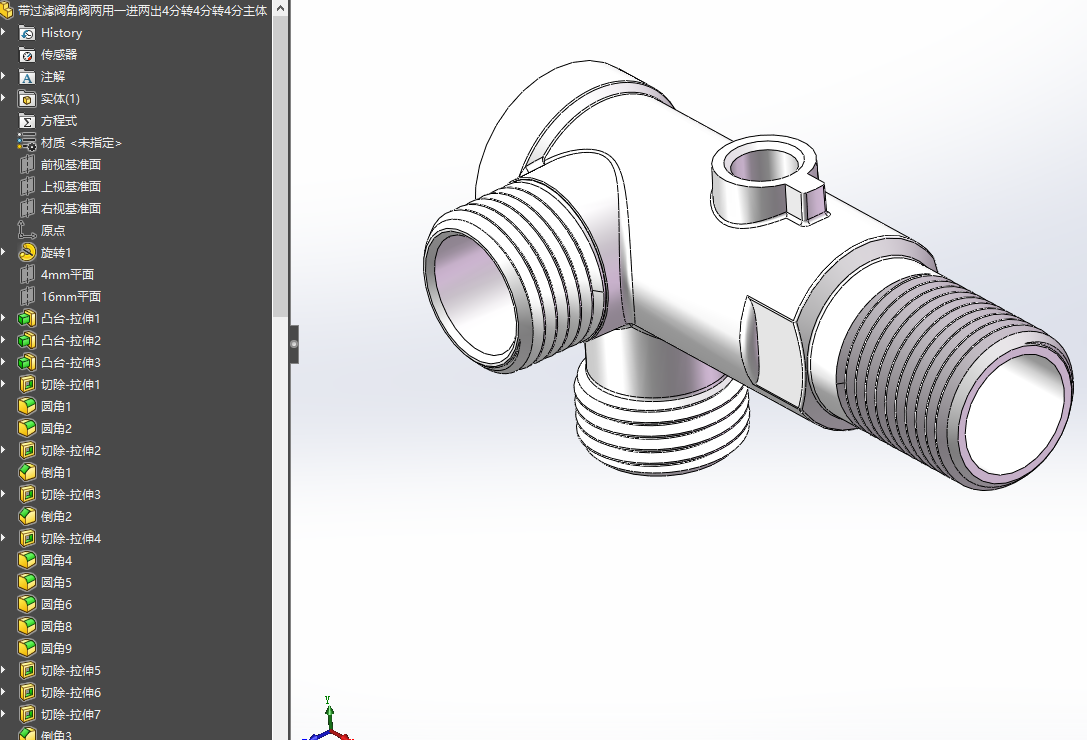This screenshot has width=1087, height=740.
Task: Click the feature tree scroll-up arrow
Action: [x=280, y=8]
